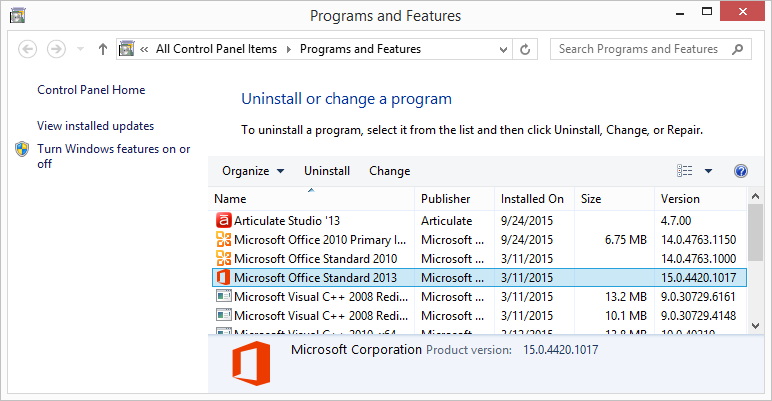The height and width of the screenshot is (401, 772).
Task: Click Change in the toolbar
Action: [389, 171]
